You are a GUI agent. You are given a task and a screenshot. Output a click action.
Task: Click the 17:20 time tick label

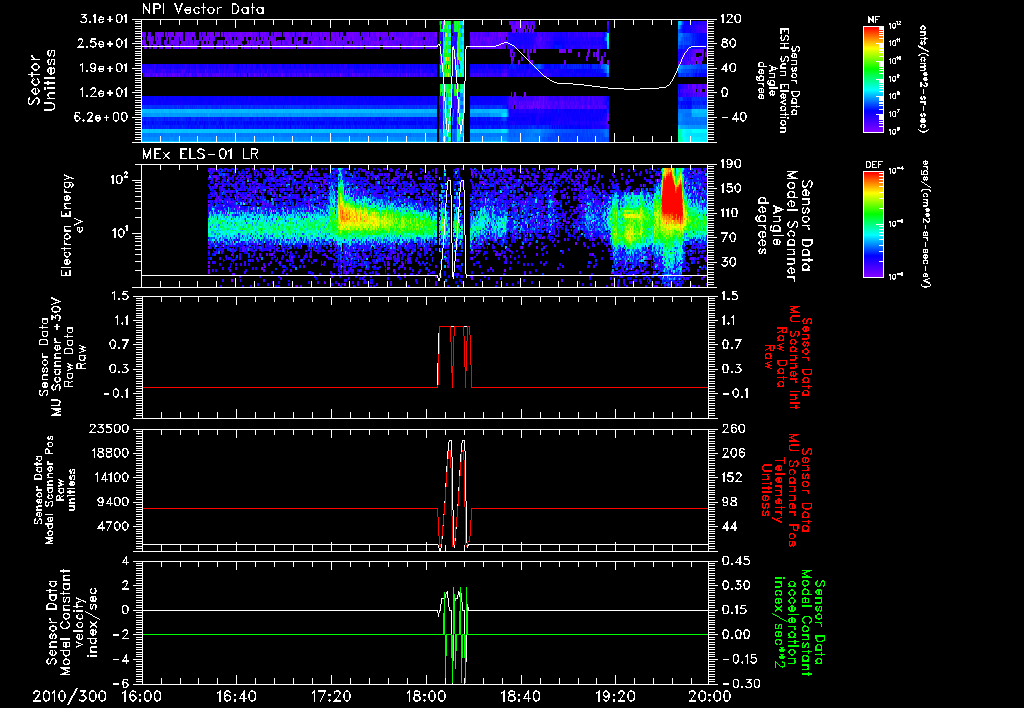point(331,697)
